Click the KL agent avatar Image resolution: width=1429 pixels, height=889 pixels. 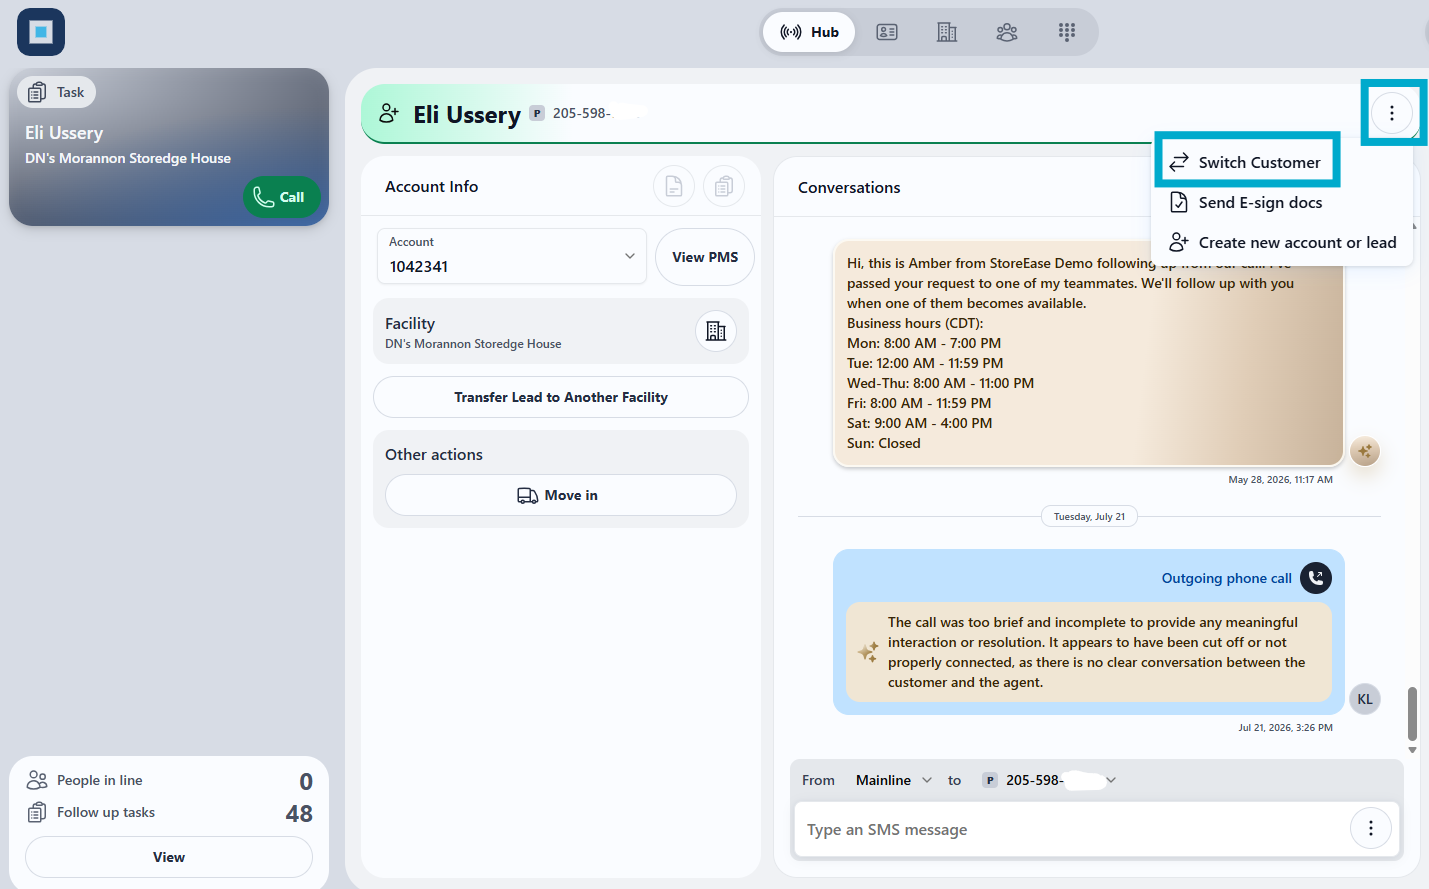tap(1365, 699)
